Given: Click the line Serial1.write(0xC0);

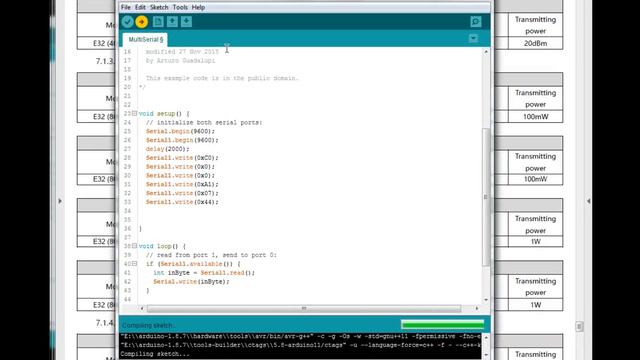Looking at the screenshot, I should point(182,158).
